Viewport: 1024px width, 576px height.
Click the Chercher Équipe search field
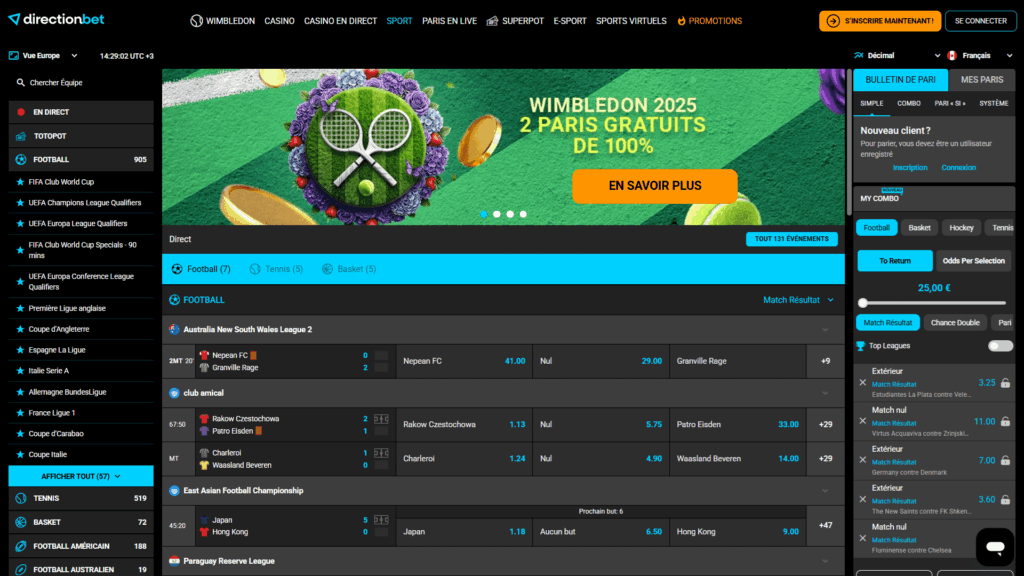[x=81, y=83]
